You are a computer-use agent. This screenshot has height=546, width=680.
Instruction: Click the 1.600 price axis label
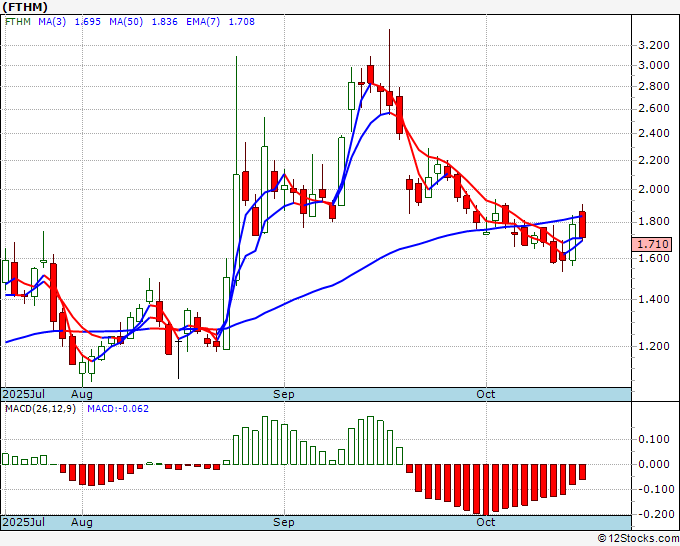click(654, 258)
